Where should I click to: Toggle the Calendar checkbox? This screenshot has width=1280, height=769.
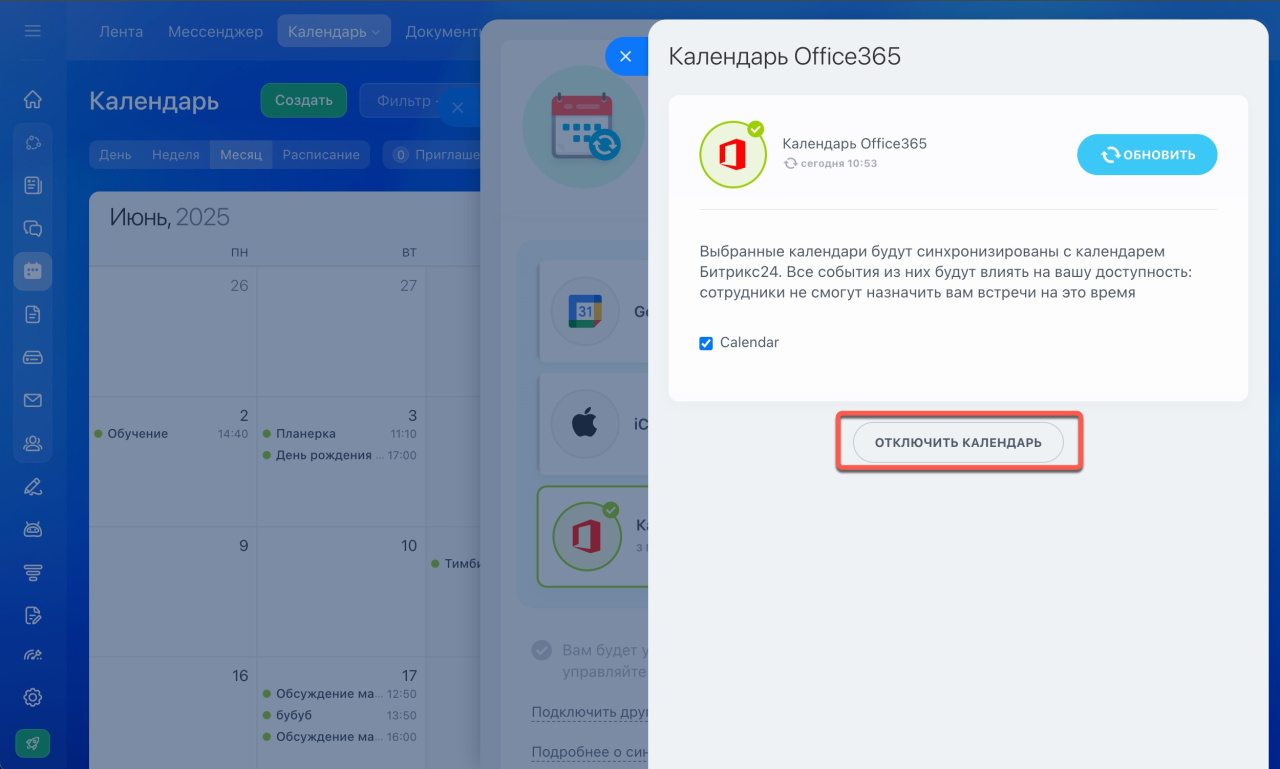(706, 343)
